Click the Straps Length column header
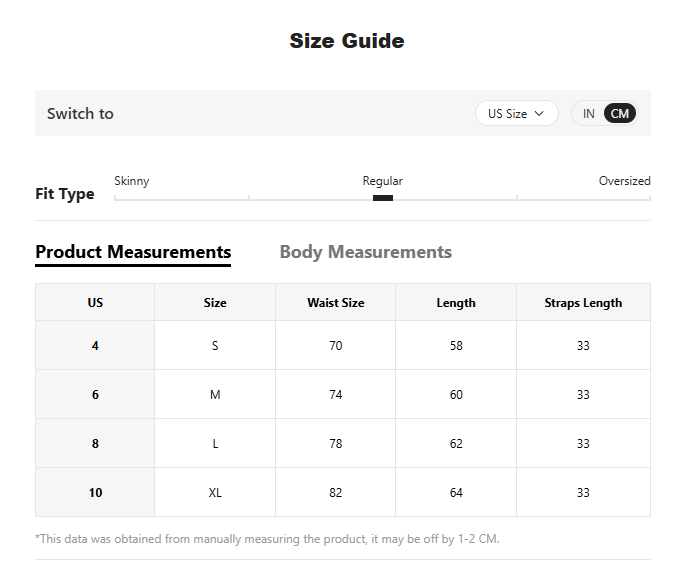Viewport: 682px width, 572px height. click(583, 302)
